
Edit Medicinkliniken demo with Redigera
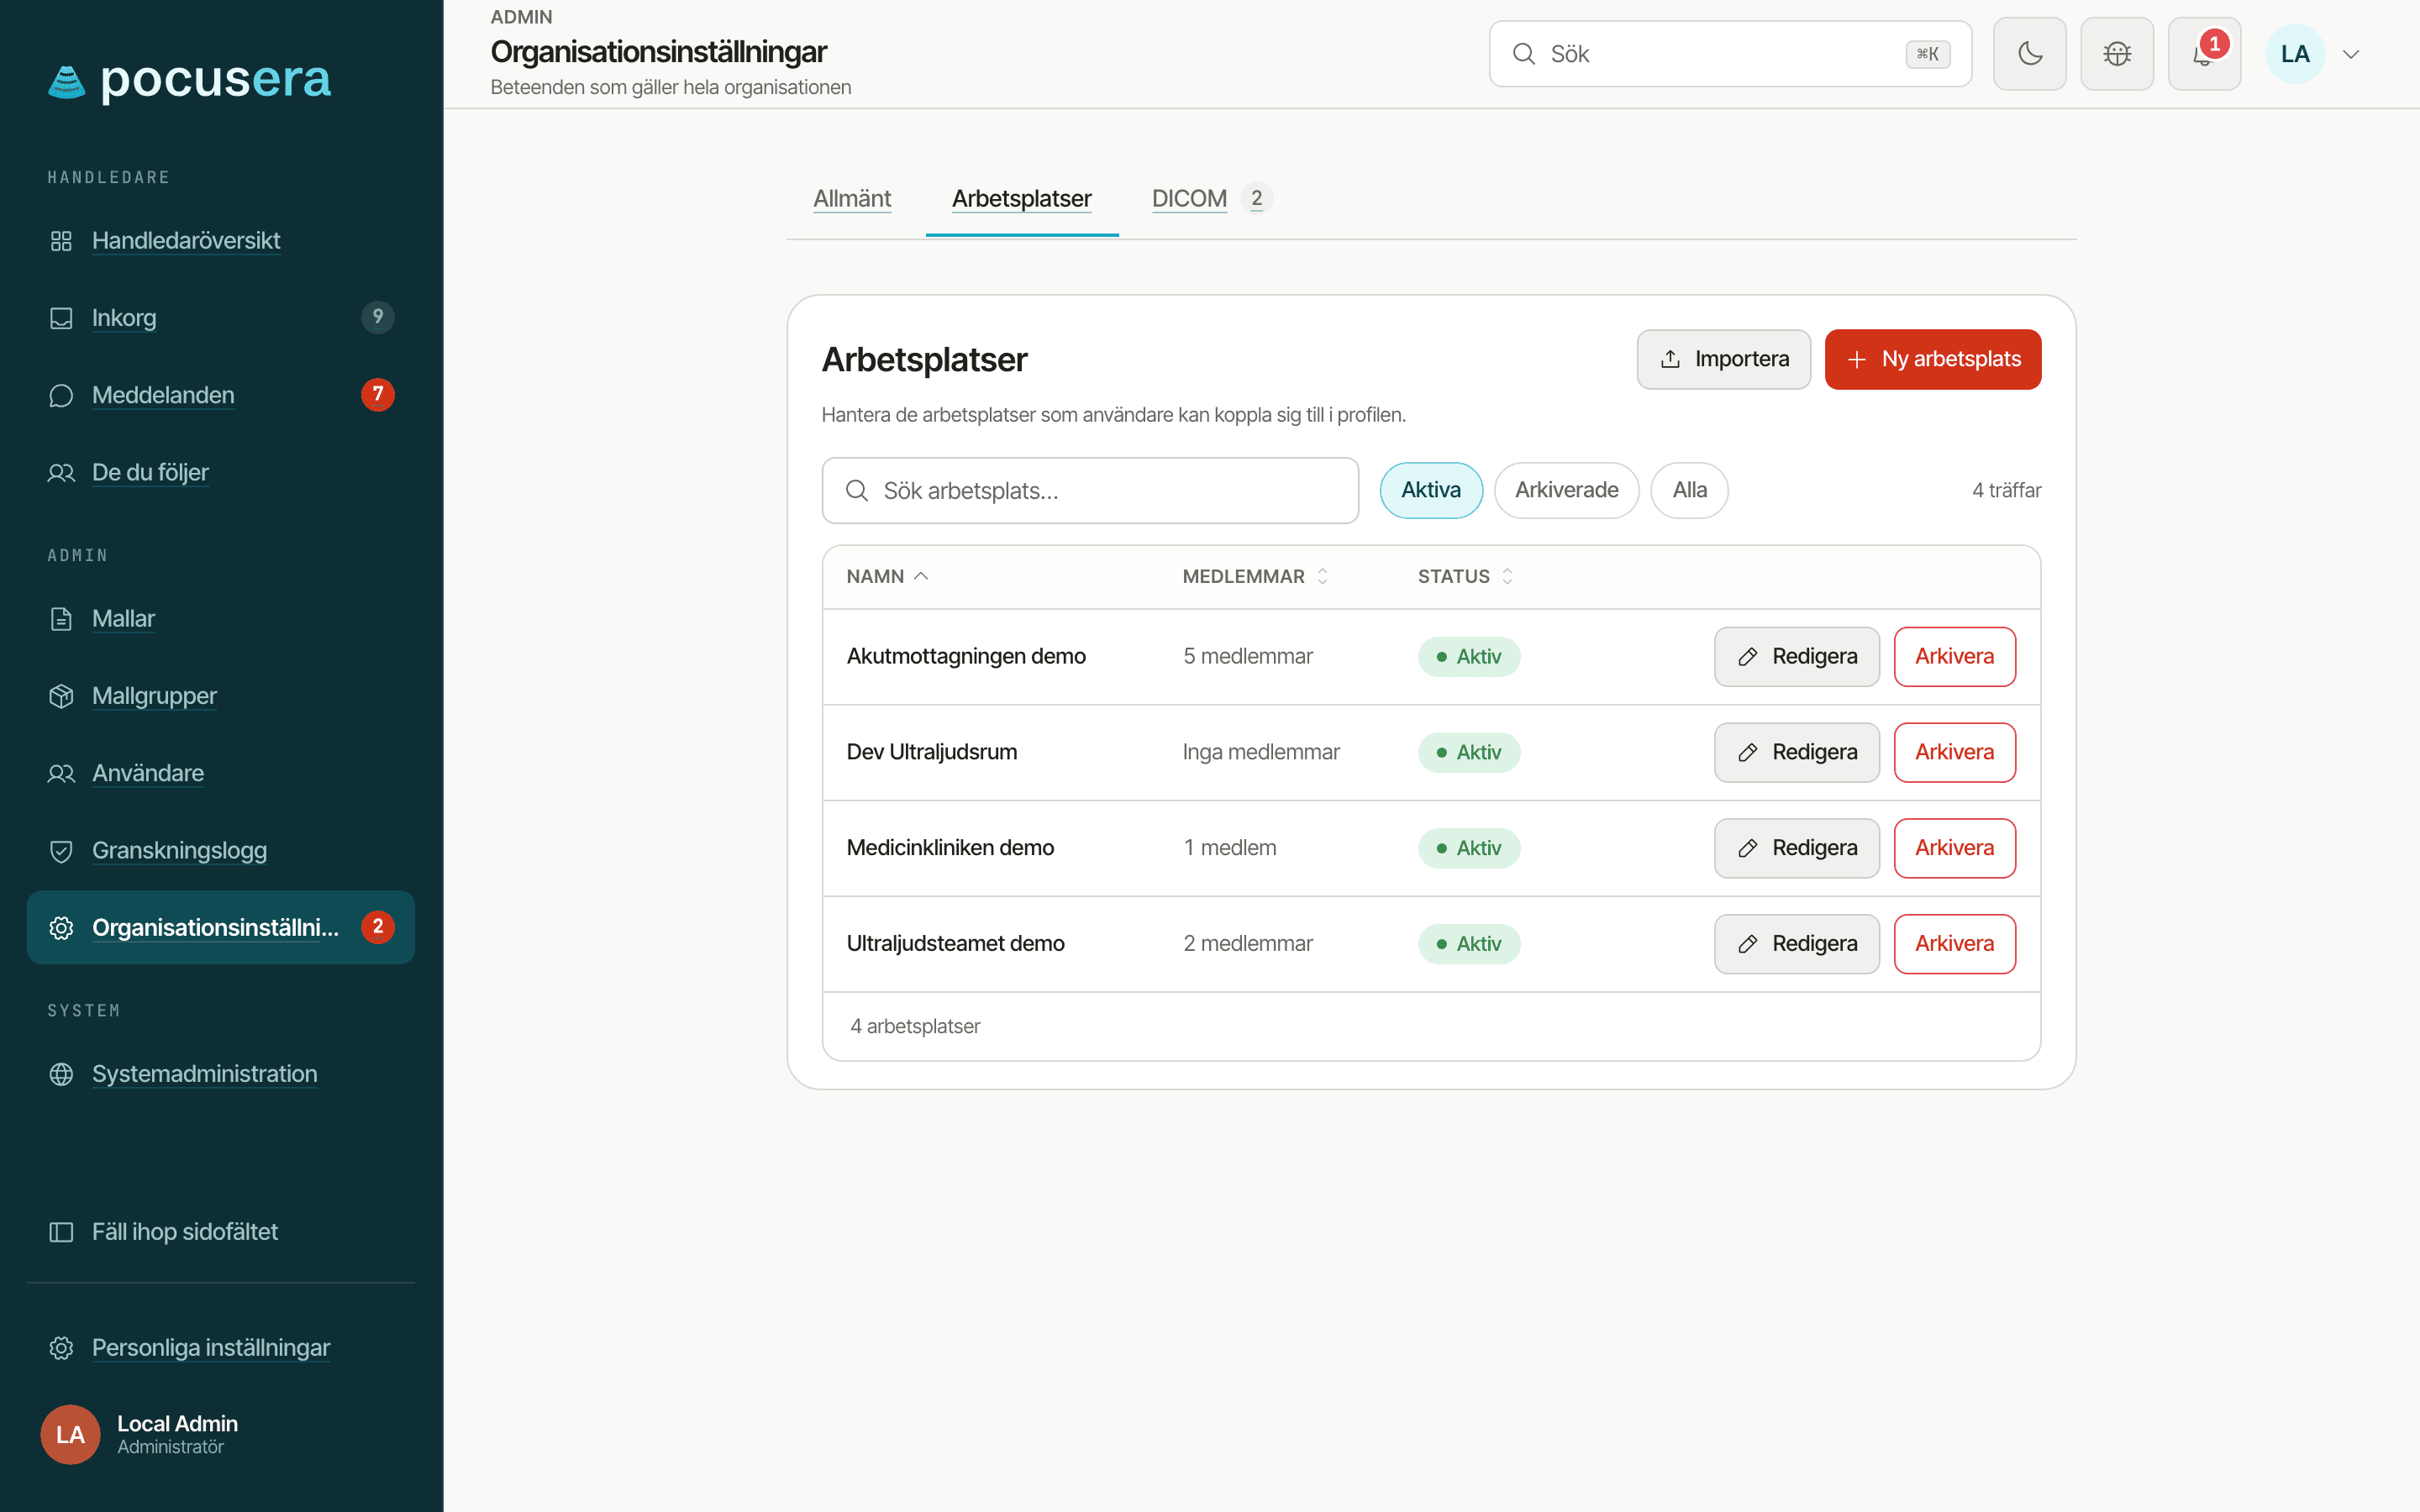point(1797,848)
